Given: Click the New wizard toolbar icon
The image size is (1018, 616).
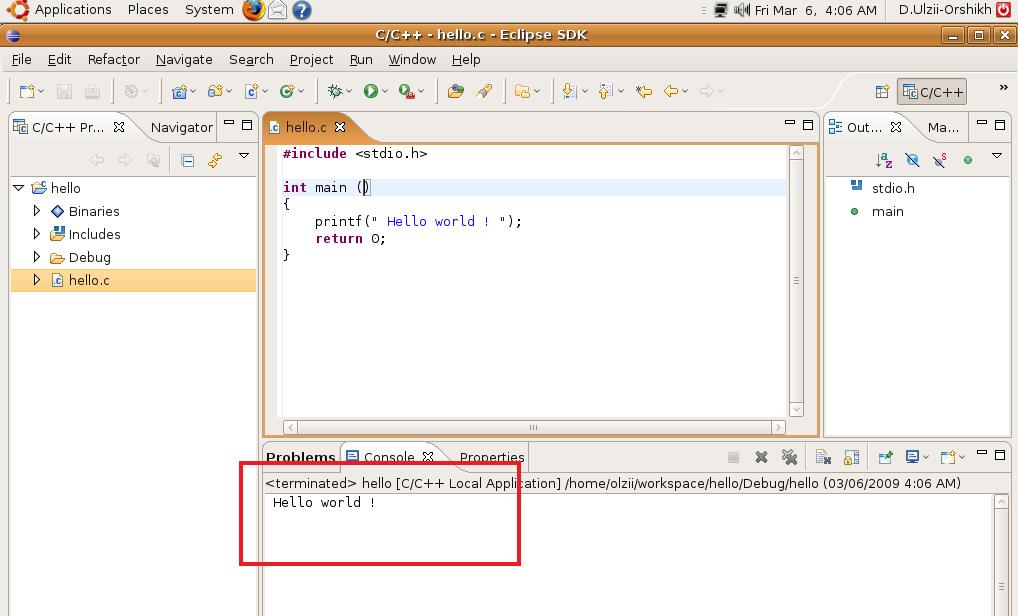Looking at the screenshot, I should tap(26, 92).
